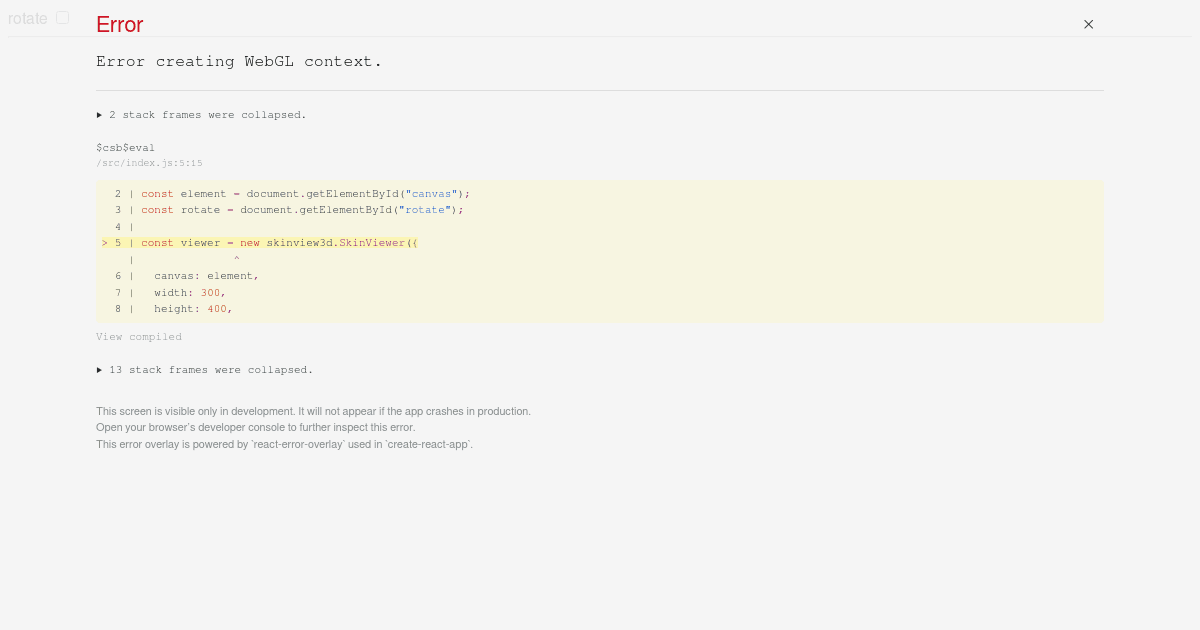The height and width of the screenshot is (630, 1200).
Task: Close the error overlay with the X icon
Action: coord(1088,24)
